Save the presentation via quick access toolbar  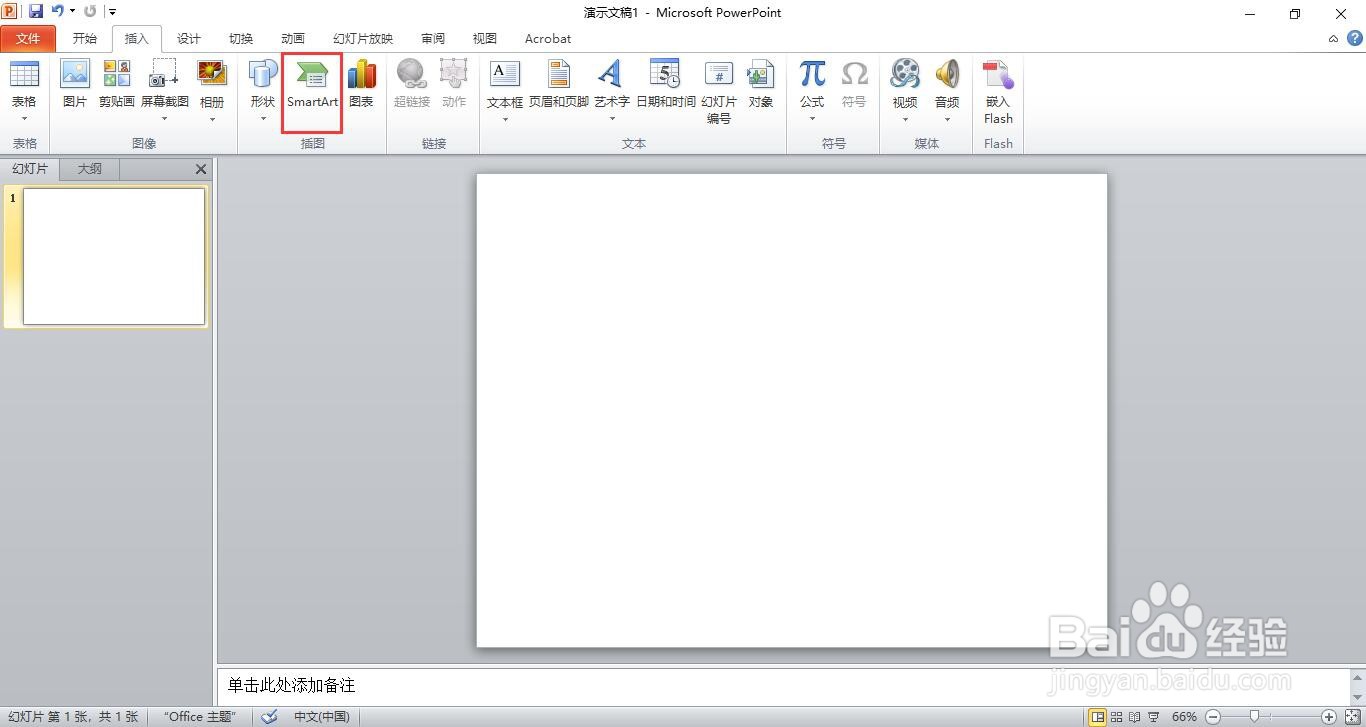coord(36,12)
